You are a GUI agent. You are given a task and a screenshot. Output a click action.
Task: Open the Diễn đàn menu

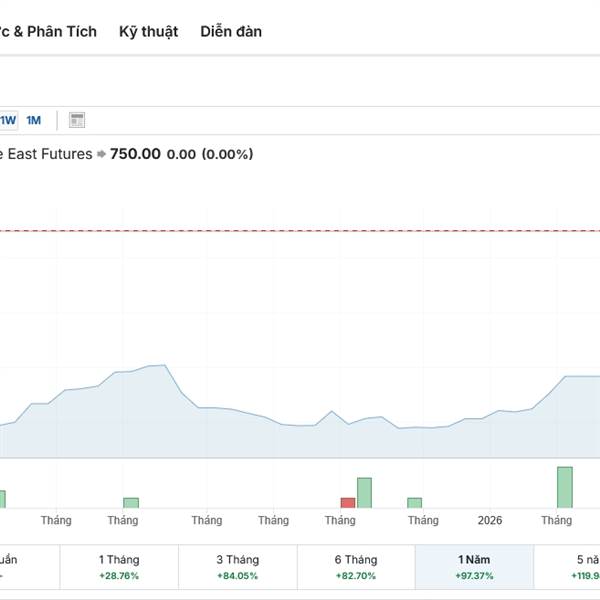click(231, 31)
